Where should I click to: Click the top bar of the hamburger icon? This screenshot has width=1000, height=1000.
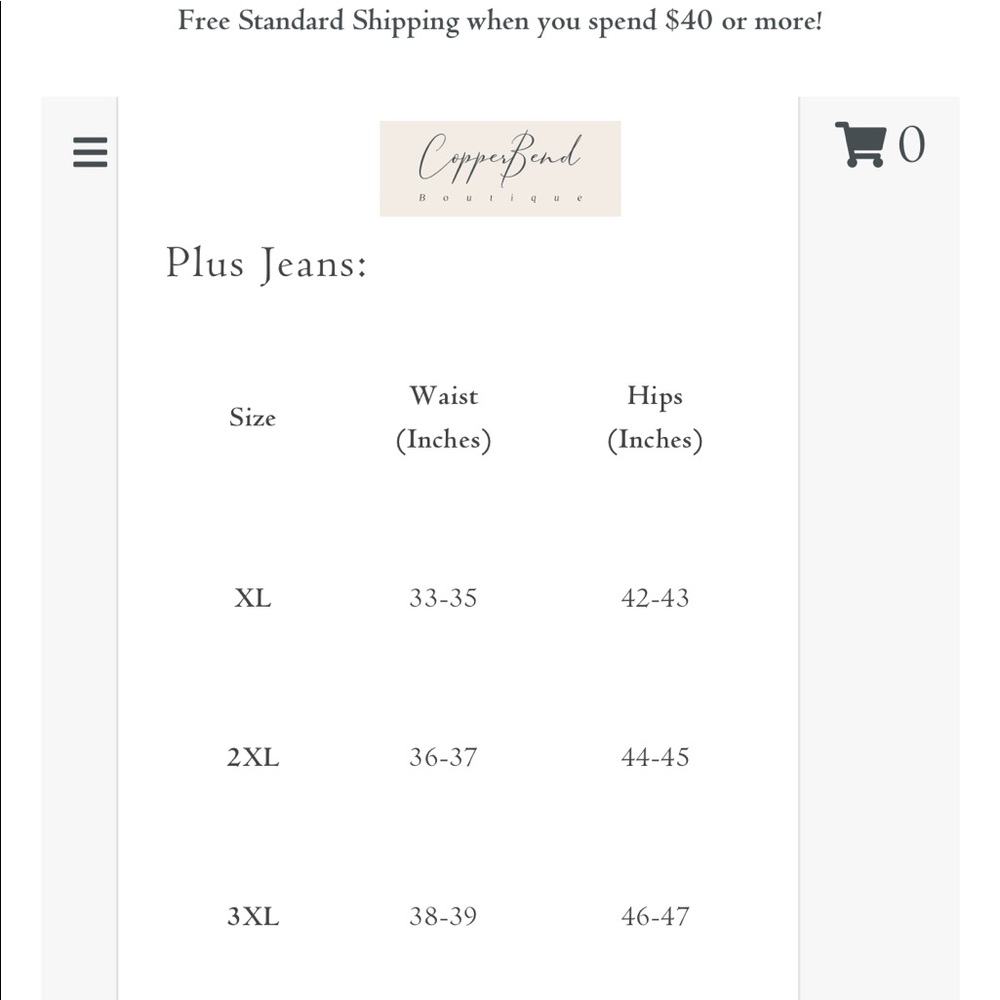coord(90,141)
